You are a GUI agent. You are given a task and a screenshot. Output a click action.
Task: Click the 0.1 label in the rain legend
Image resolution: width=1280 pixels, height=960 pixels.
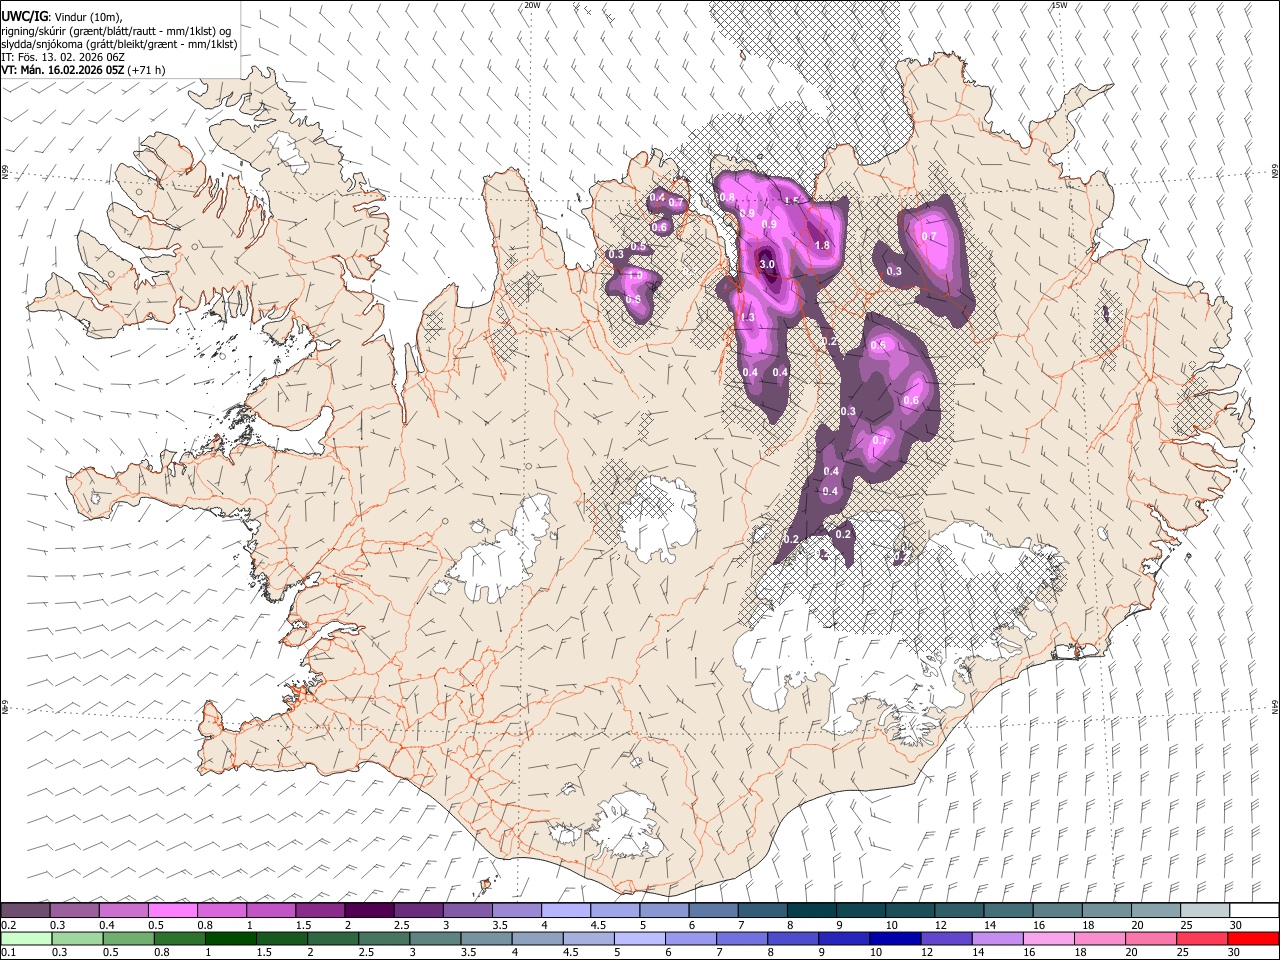[8, 953]
